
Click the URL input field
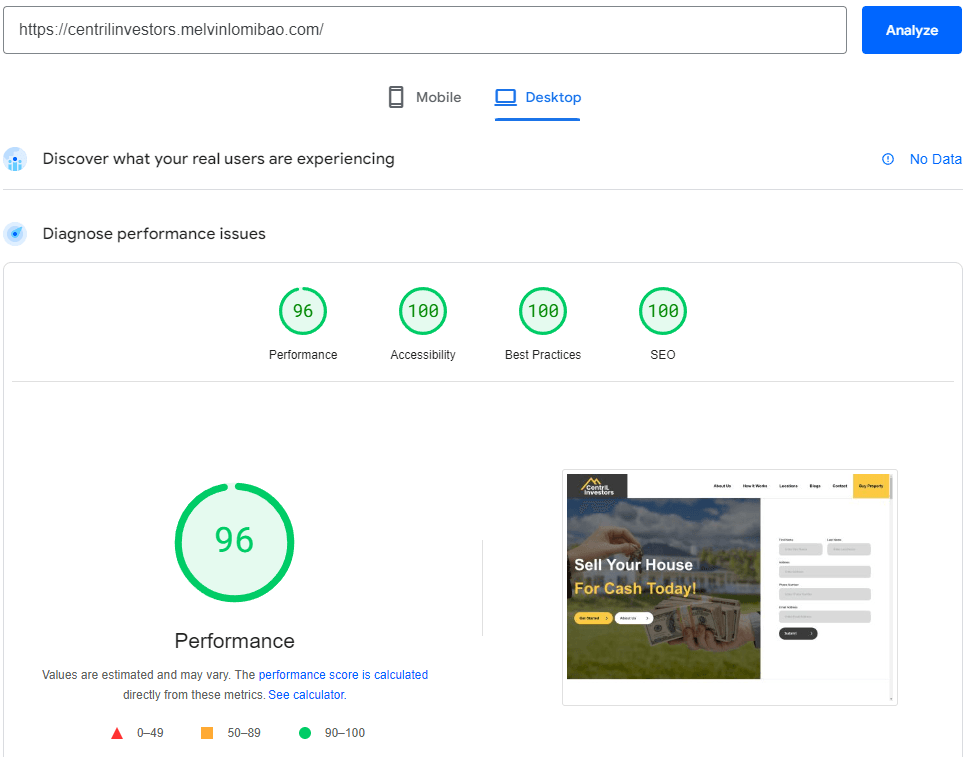tap(425, 30)
